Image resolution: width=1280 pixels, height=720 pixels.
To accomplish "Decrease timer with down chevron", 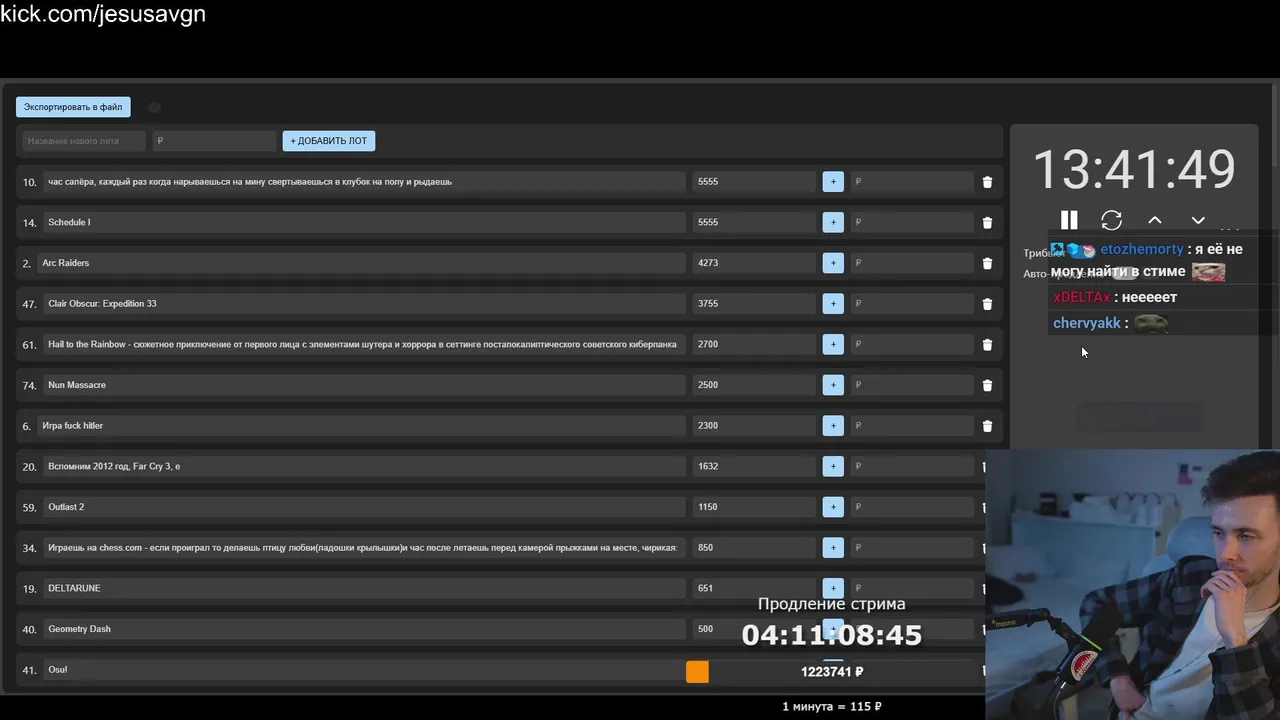I will point(1198,220).
